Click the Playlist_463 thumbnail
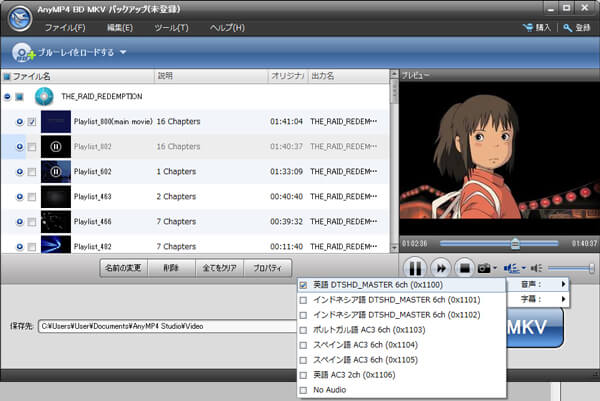The image size is (600, 401). [x=56, y=197]
